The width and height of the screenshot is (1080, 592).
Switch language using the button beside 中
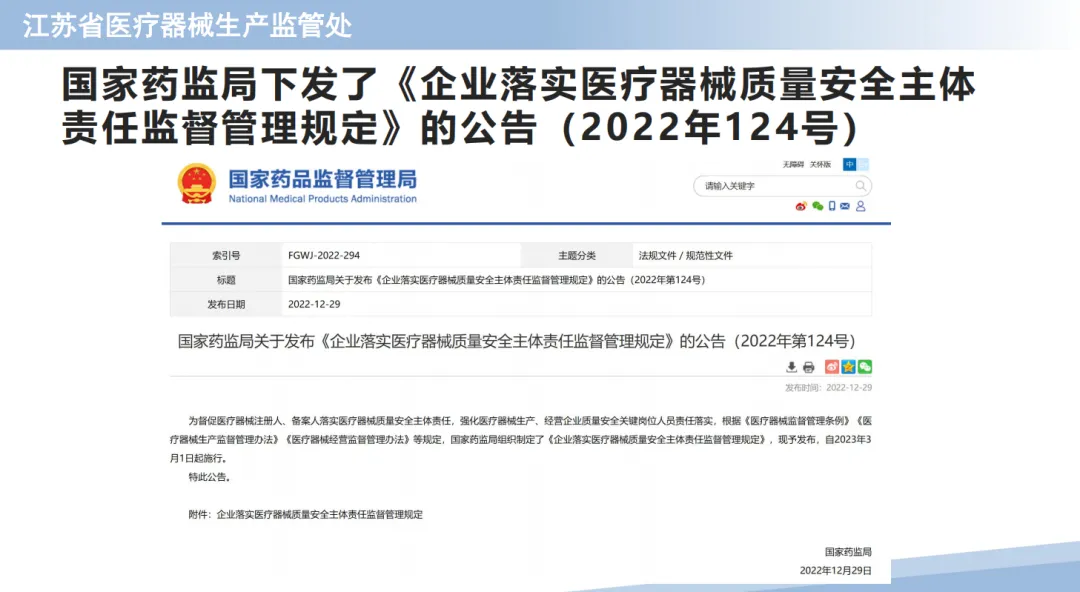(x=862, y=165)
